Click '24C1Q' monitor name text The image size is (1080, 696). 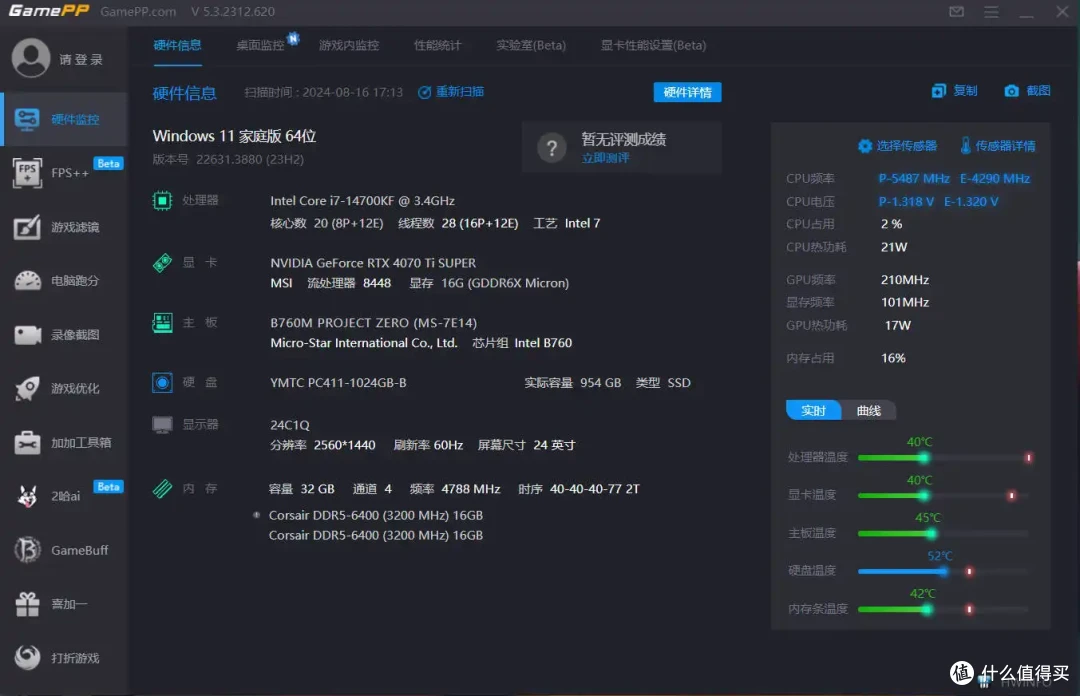pyautogui.click(x=290, y=425)
